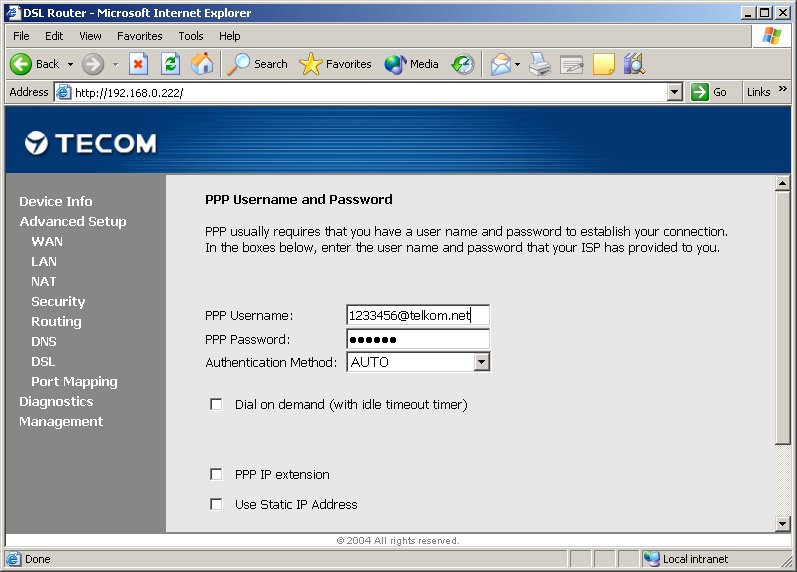
Task: Open the DSL sidebar link
Action: pyautogui.click(x=43, y=362)
